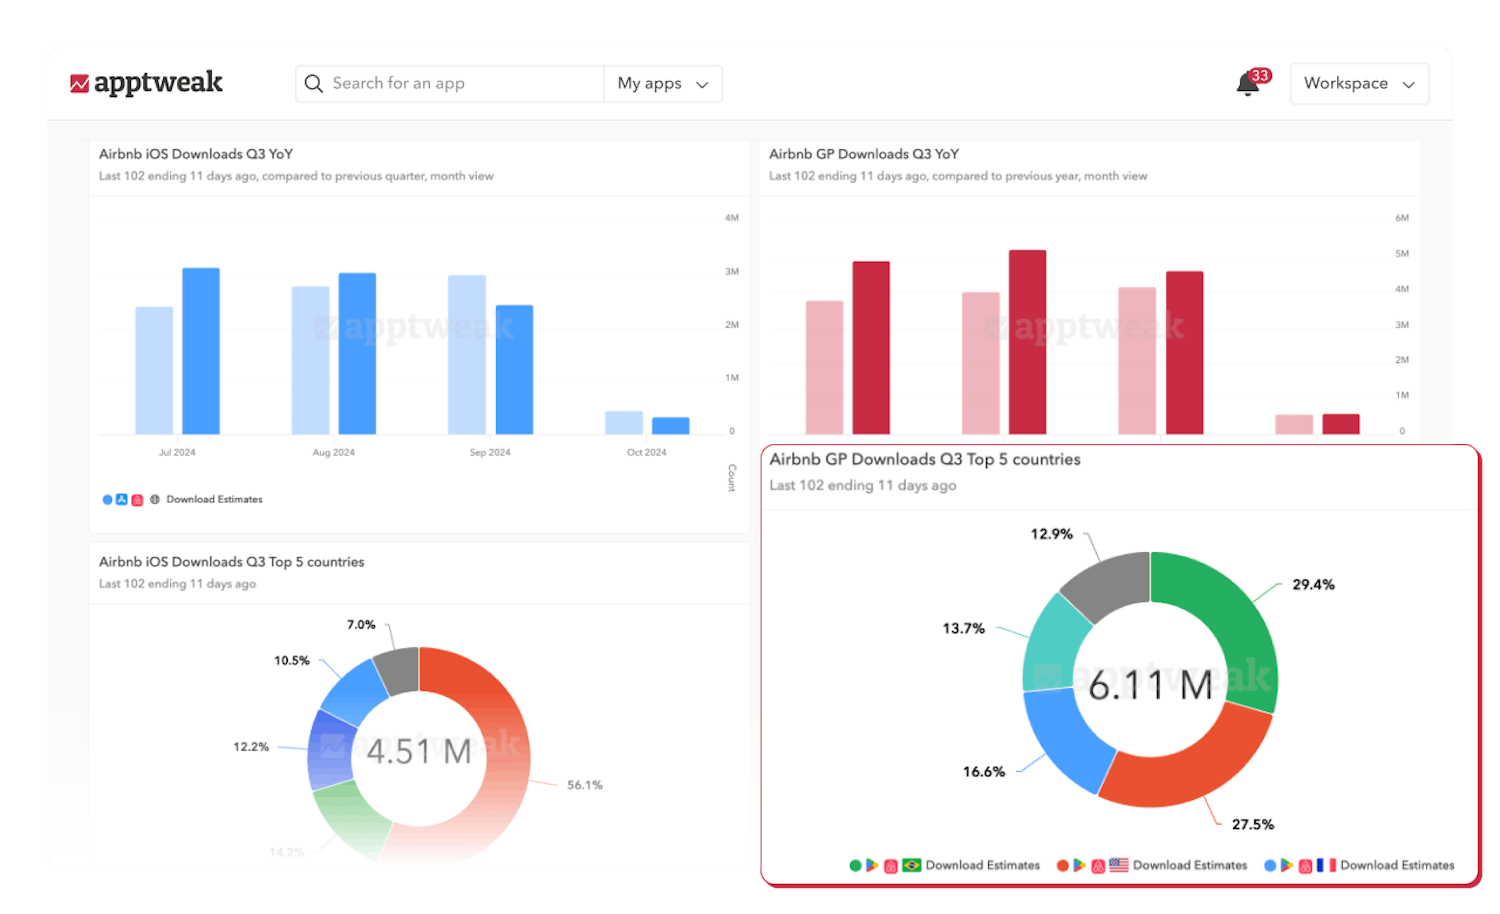Toggle the green dot marker in the GP legend
The height and width of the screenshot is (914, 1500).
tap(855, 864)
